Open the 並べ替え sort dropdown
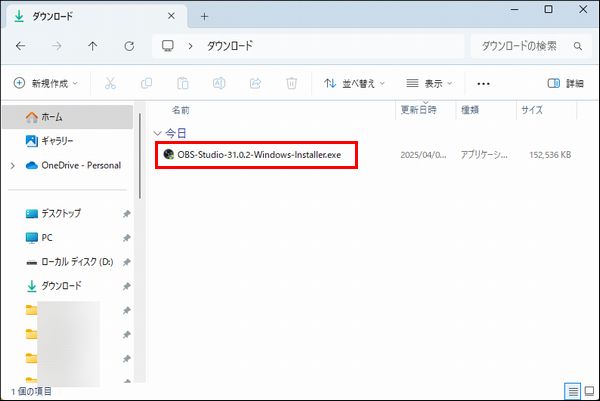 tap(354, 83)
